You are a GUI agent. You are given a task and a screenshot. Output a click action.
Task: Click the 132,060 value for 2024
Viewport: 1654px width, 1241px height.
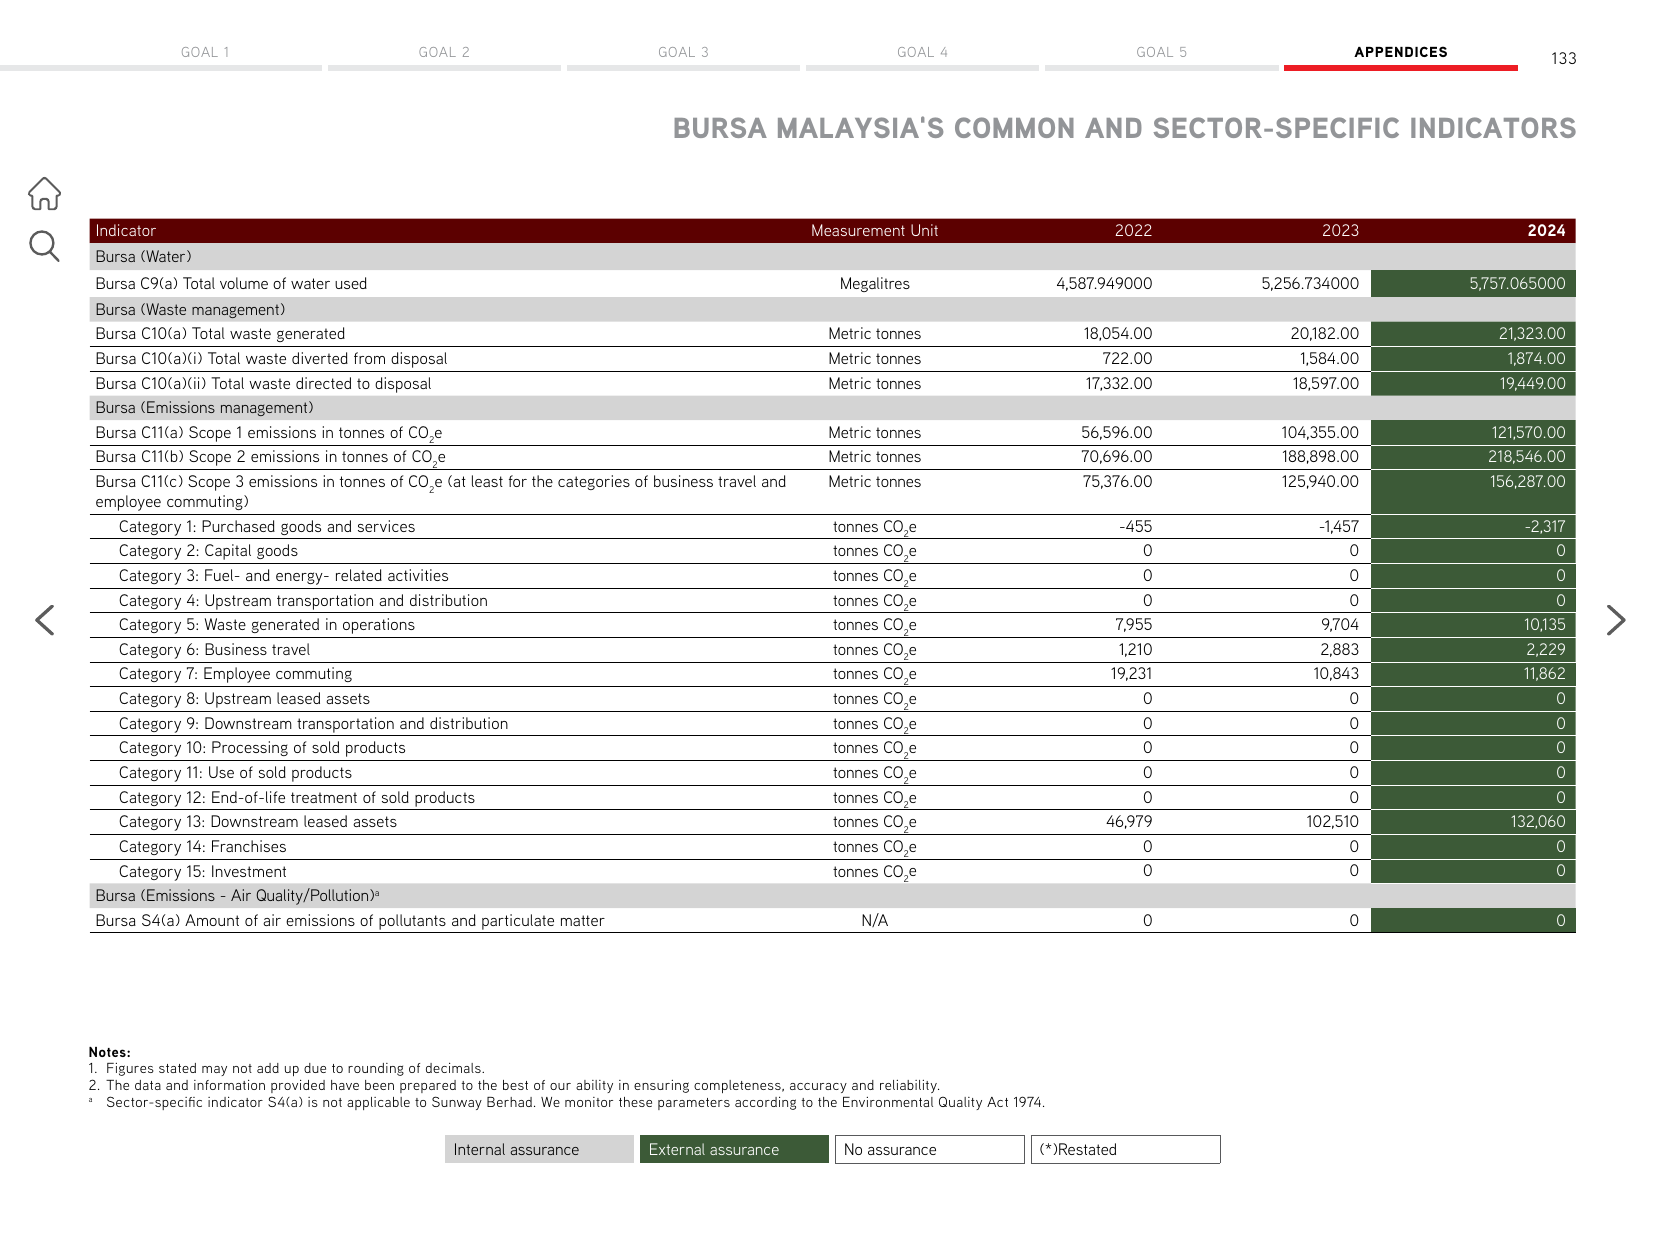tap(1538, 822)
